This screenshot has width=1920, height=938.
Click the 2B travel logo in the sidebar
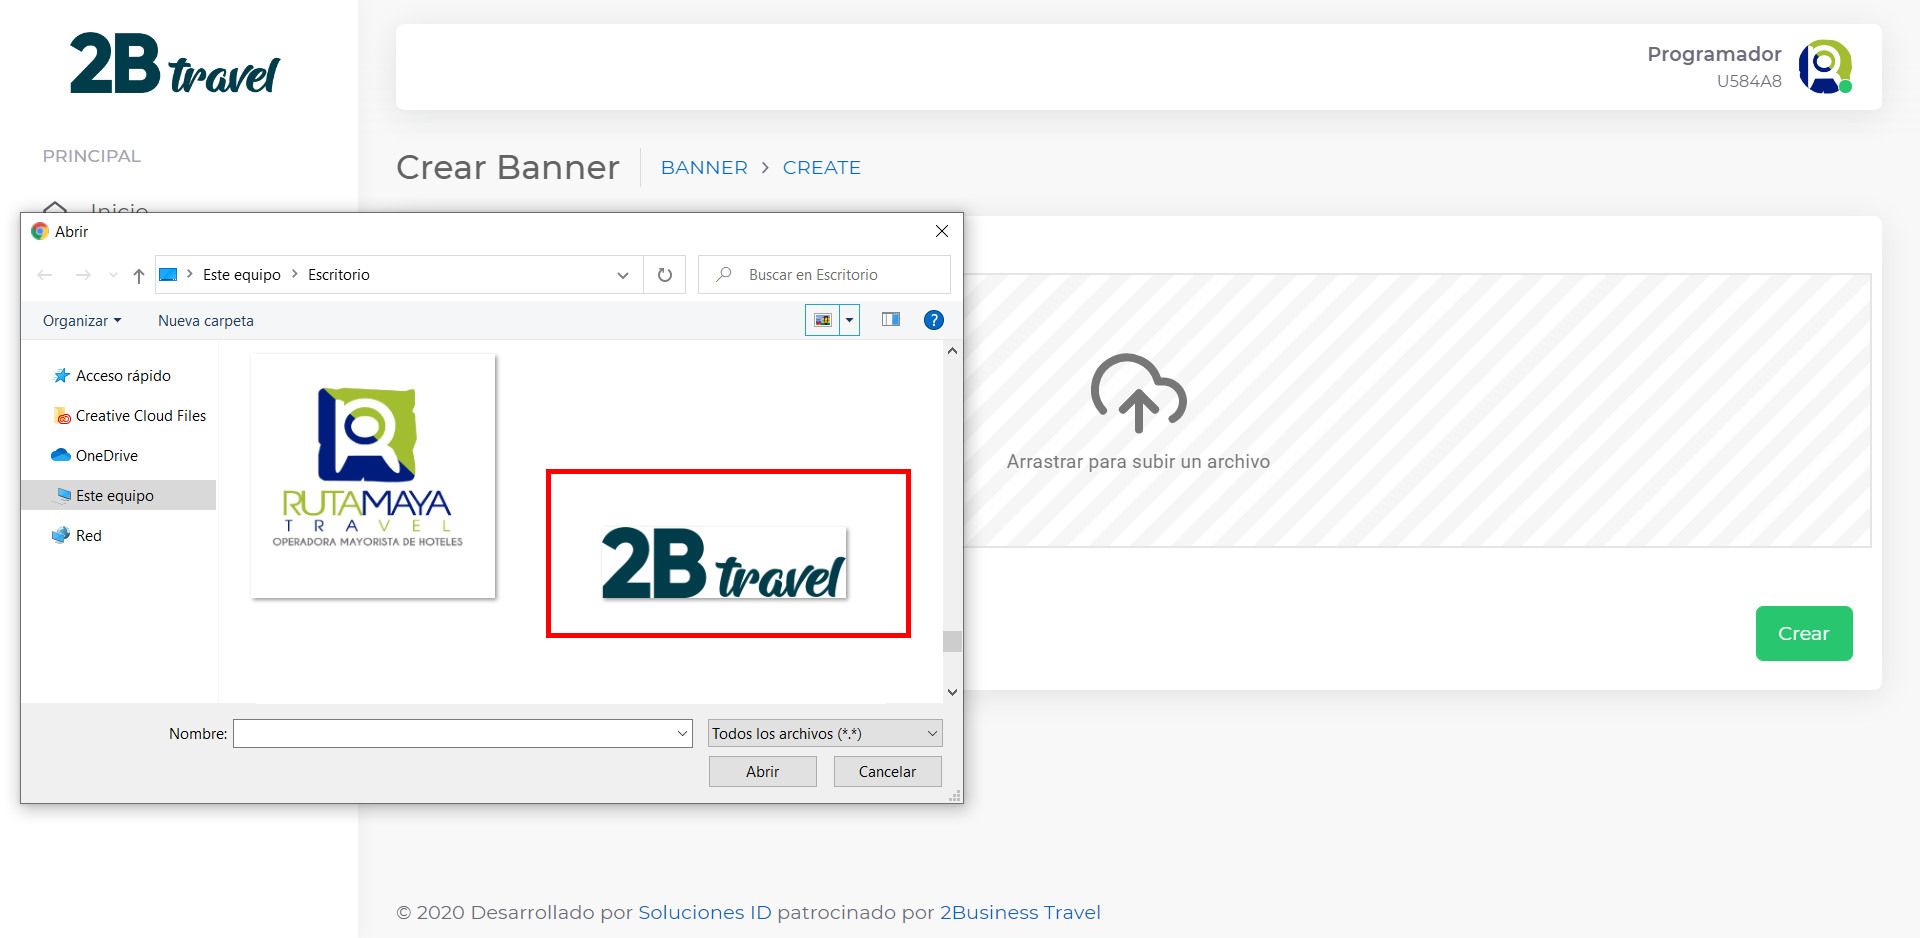175,64
